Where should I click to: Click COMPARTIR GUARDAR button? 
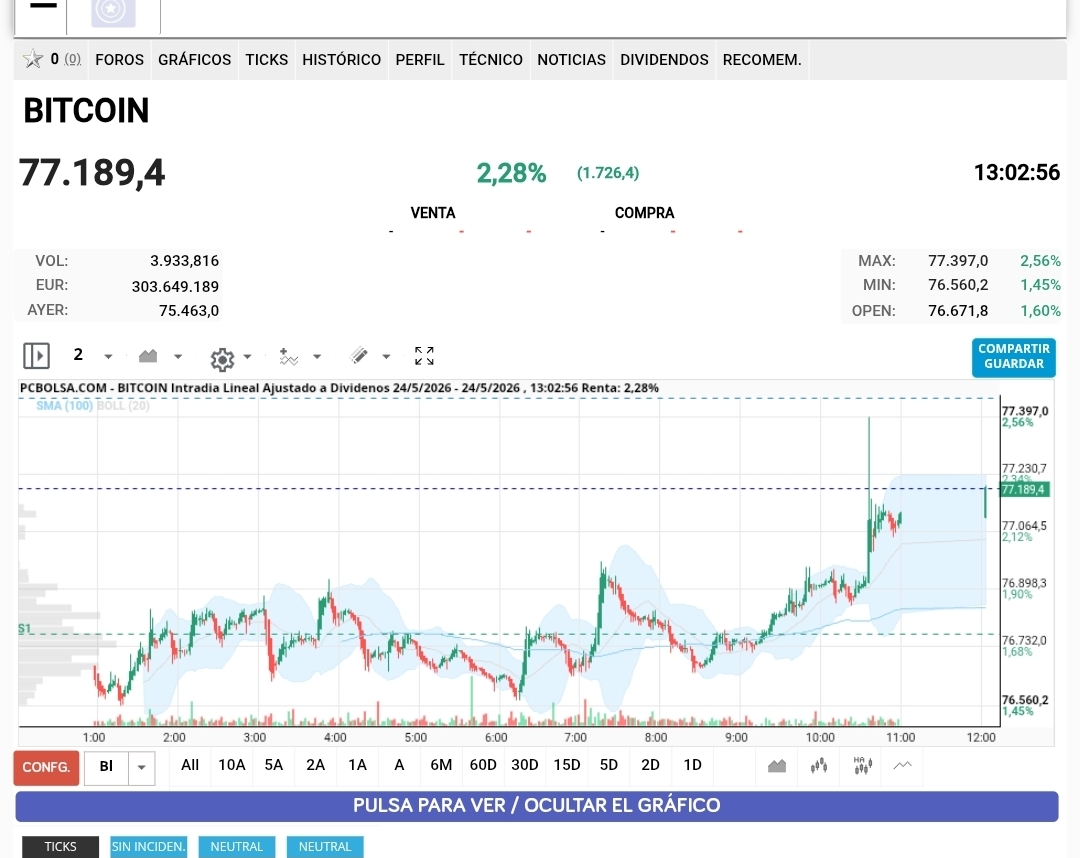[x=1014, y=357]
